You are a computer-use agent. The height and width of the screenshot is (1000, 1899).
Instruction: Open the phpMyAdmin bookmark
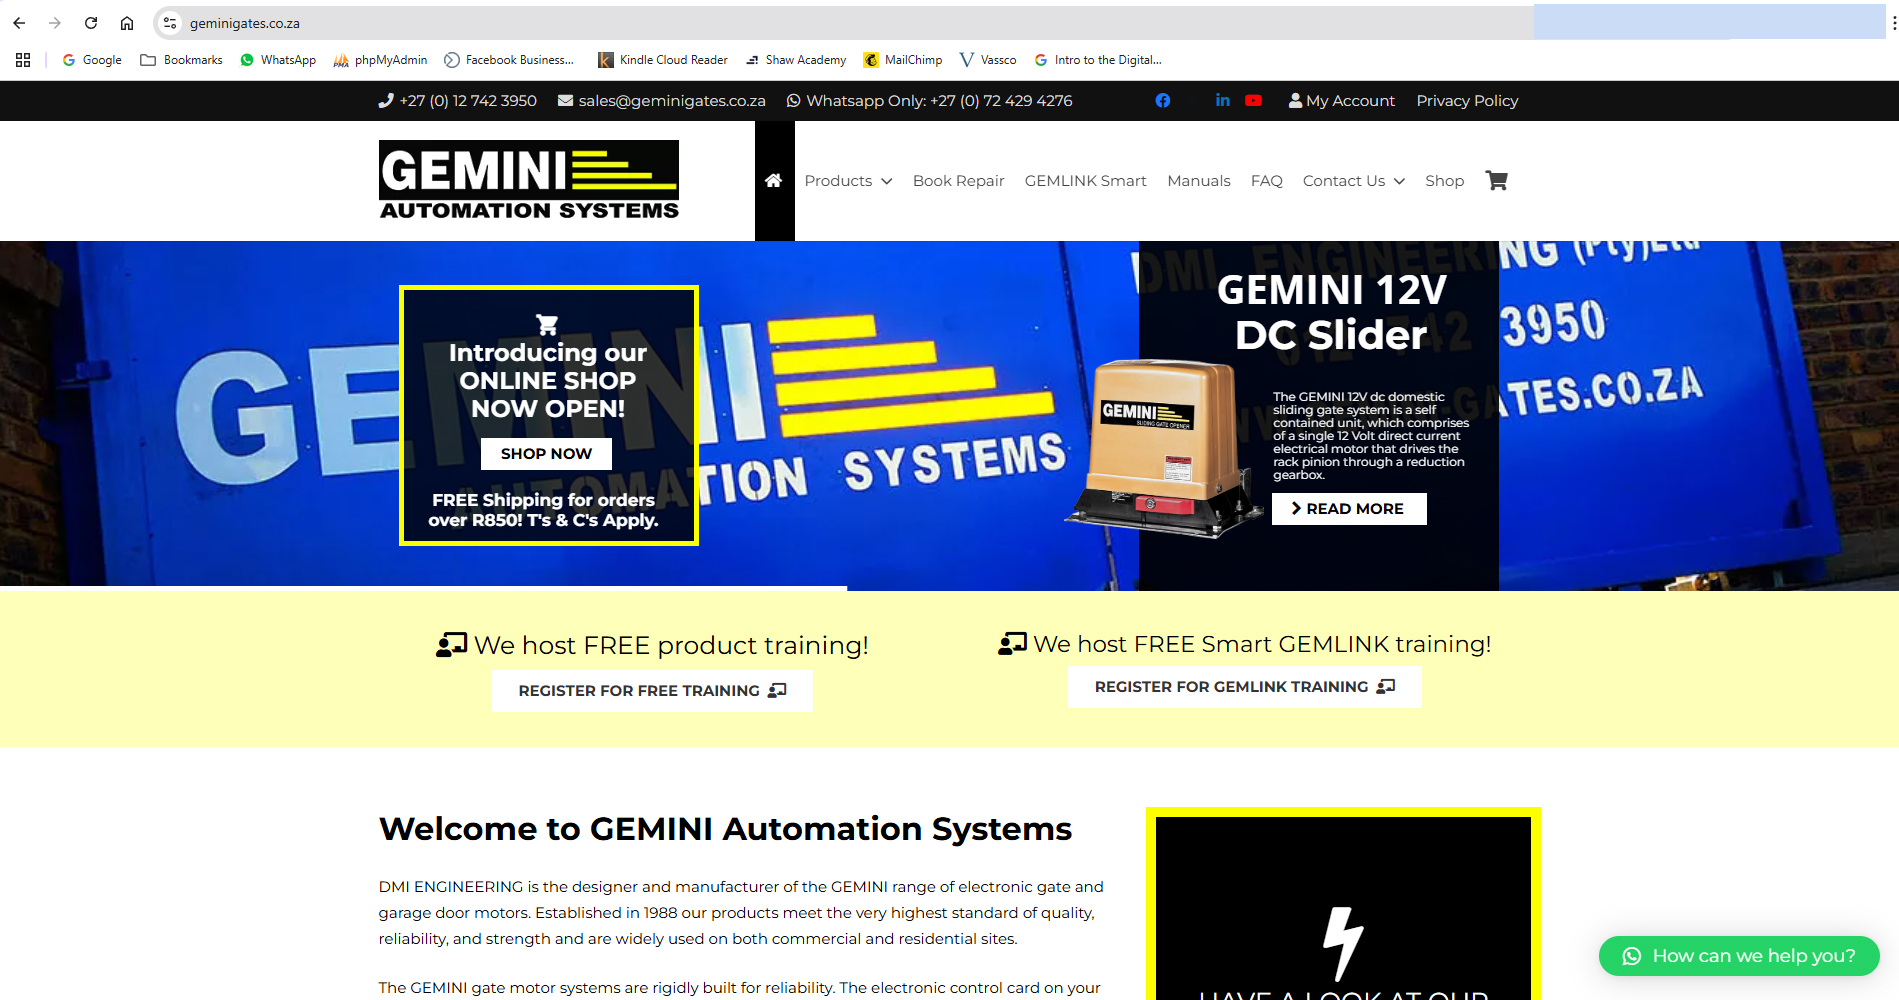(380, 60)
